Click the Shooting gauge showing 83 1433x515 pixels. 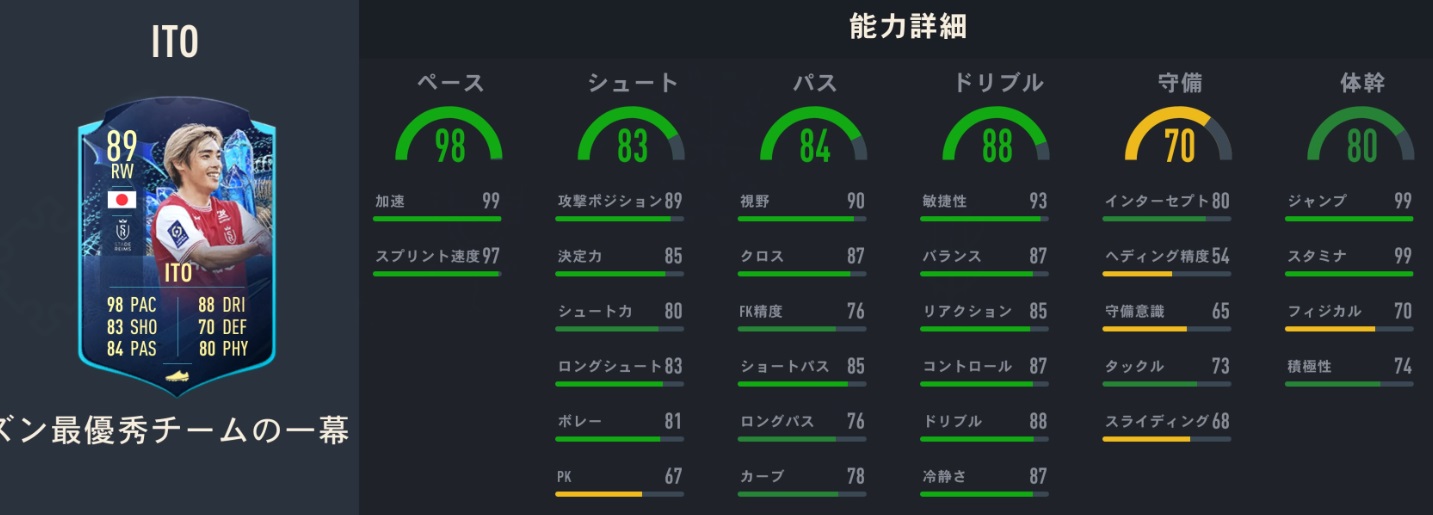[x=632, y=137]
